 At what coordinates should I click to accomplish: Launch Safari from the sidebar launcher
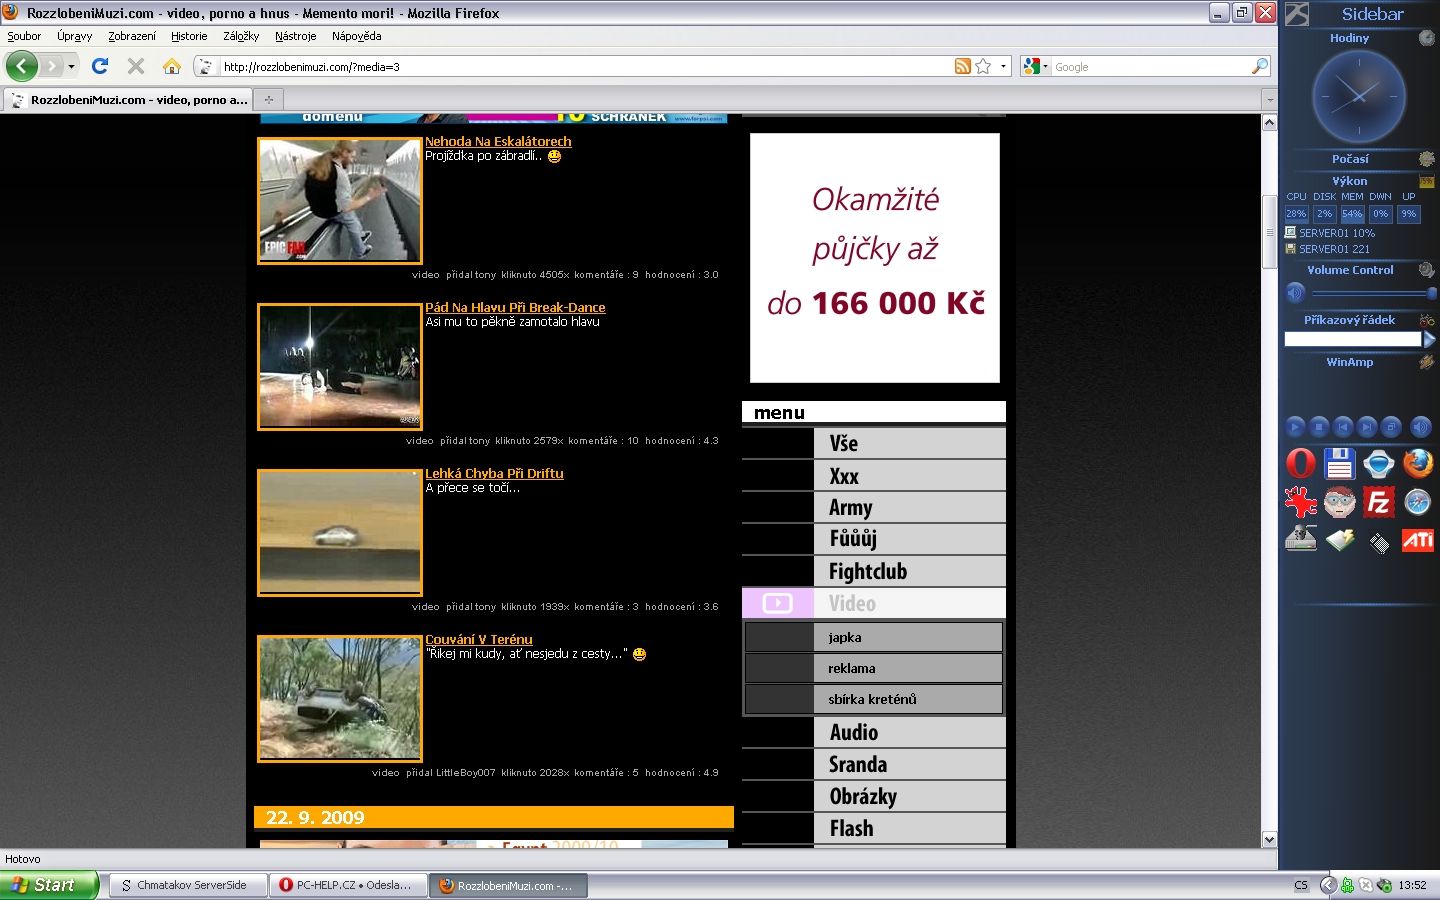1417,502
